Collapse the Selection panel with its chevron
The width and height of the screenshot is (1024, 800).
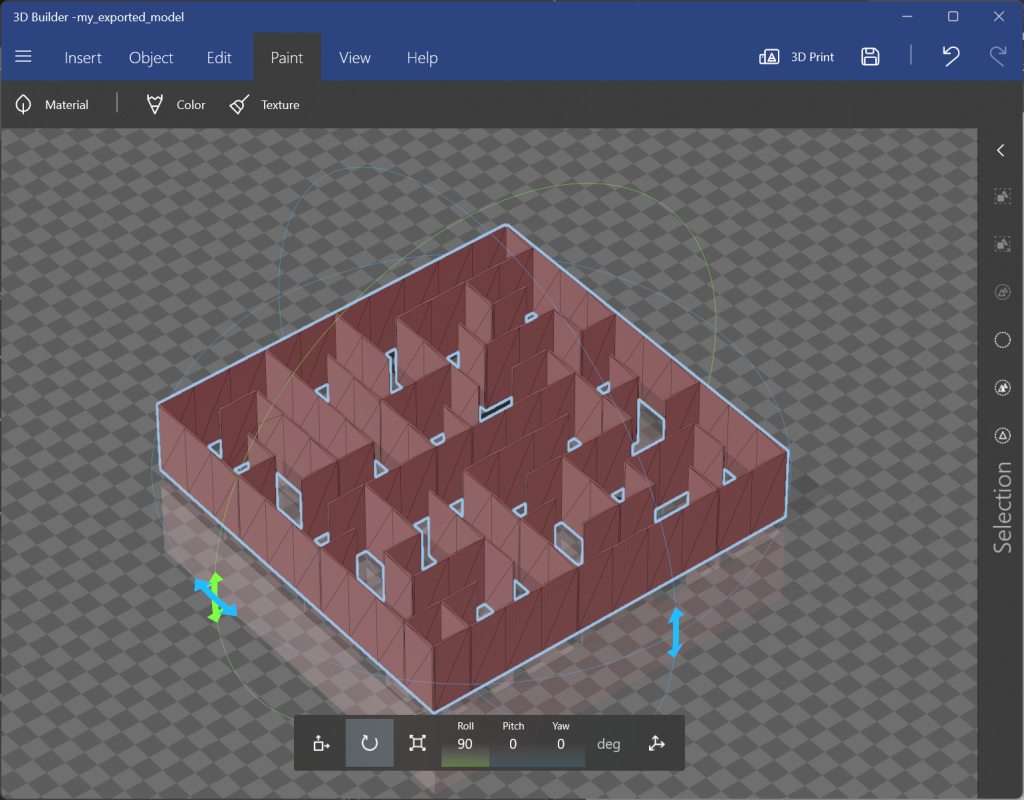(x=1001, y=150)
